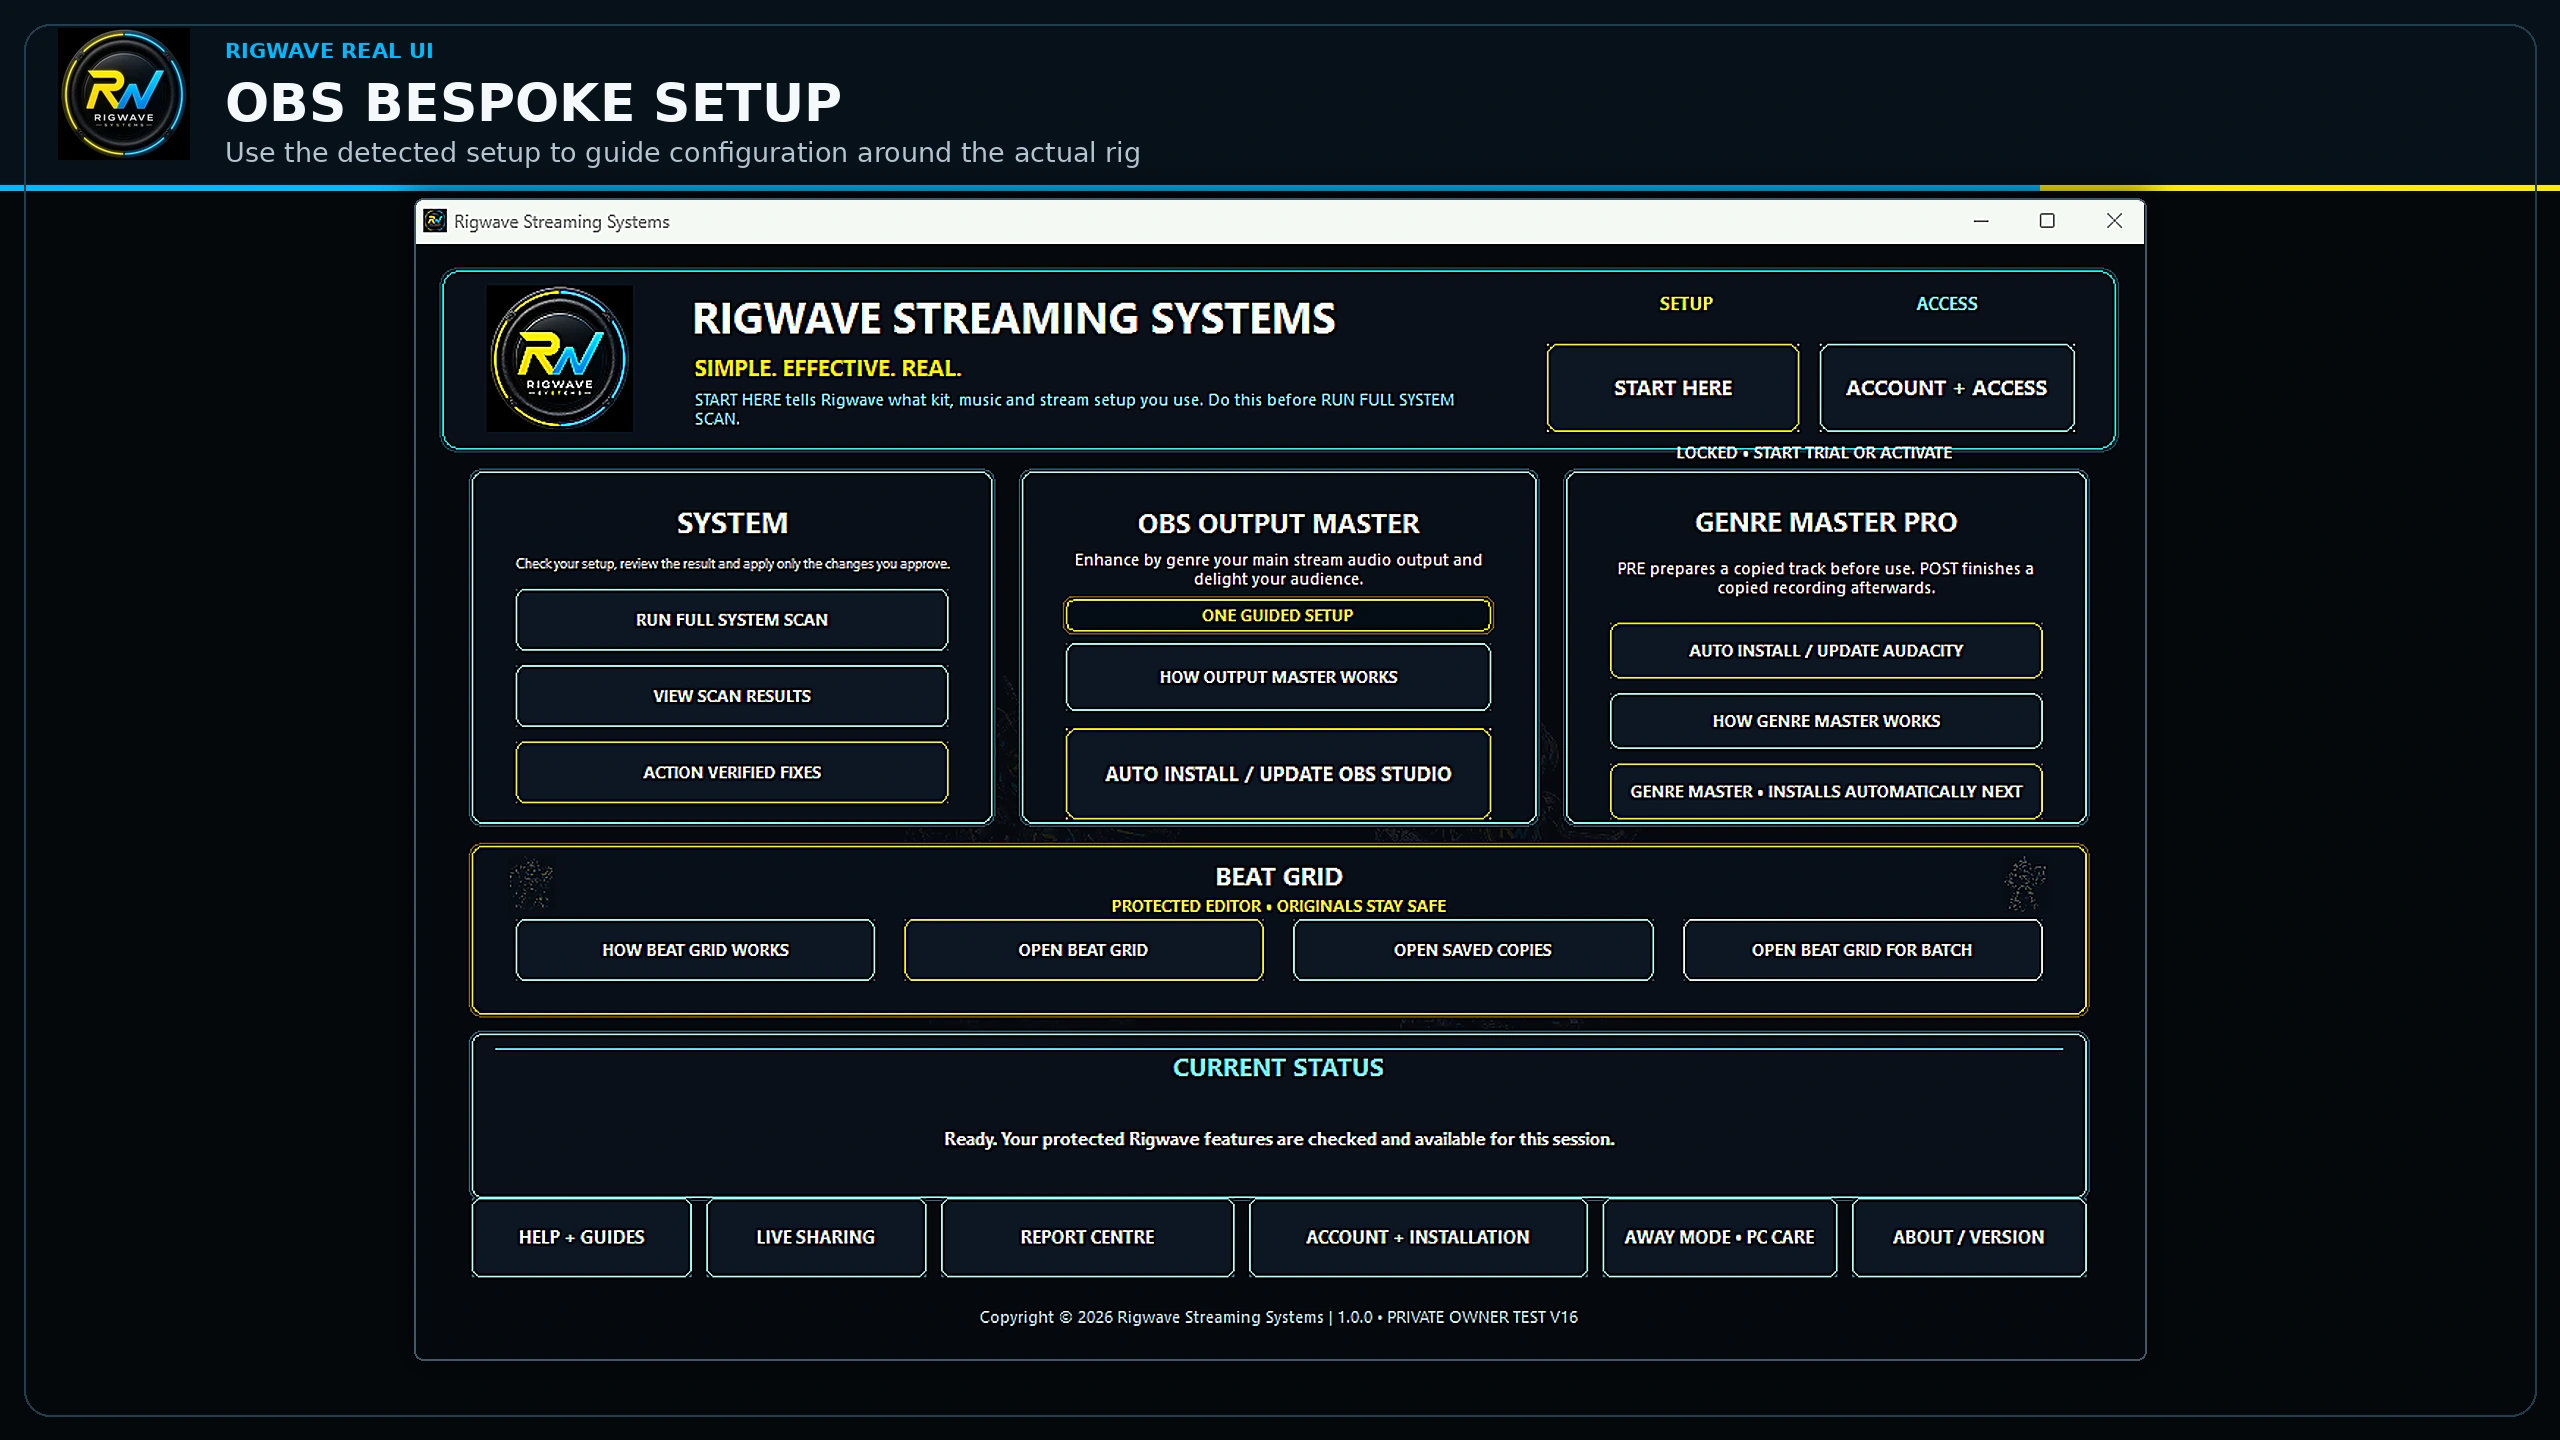This screenshot has height=1440, width=2560.
Task: View scan results
Action: click(732, 696)
